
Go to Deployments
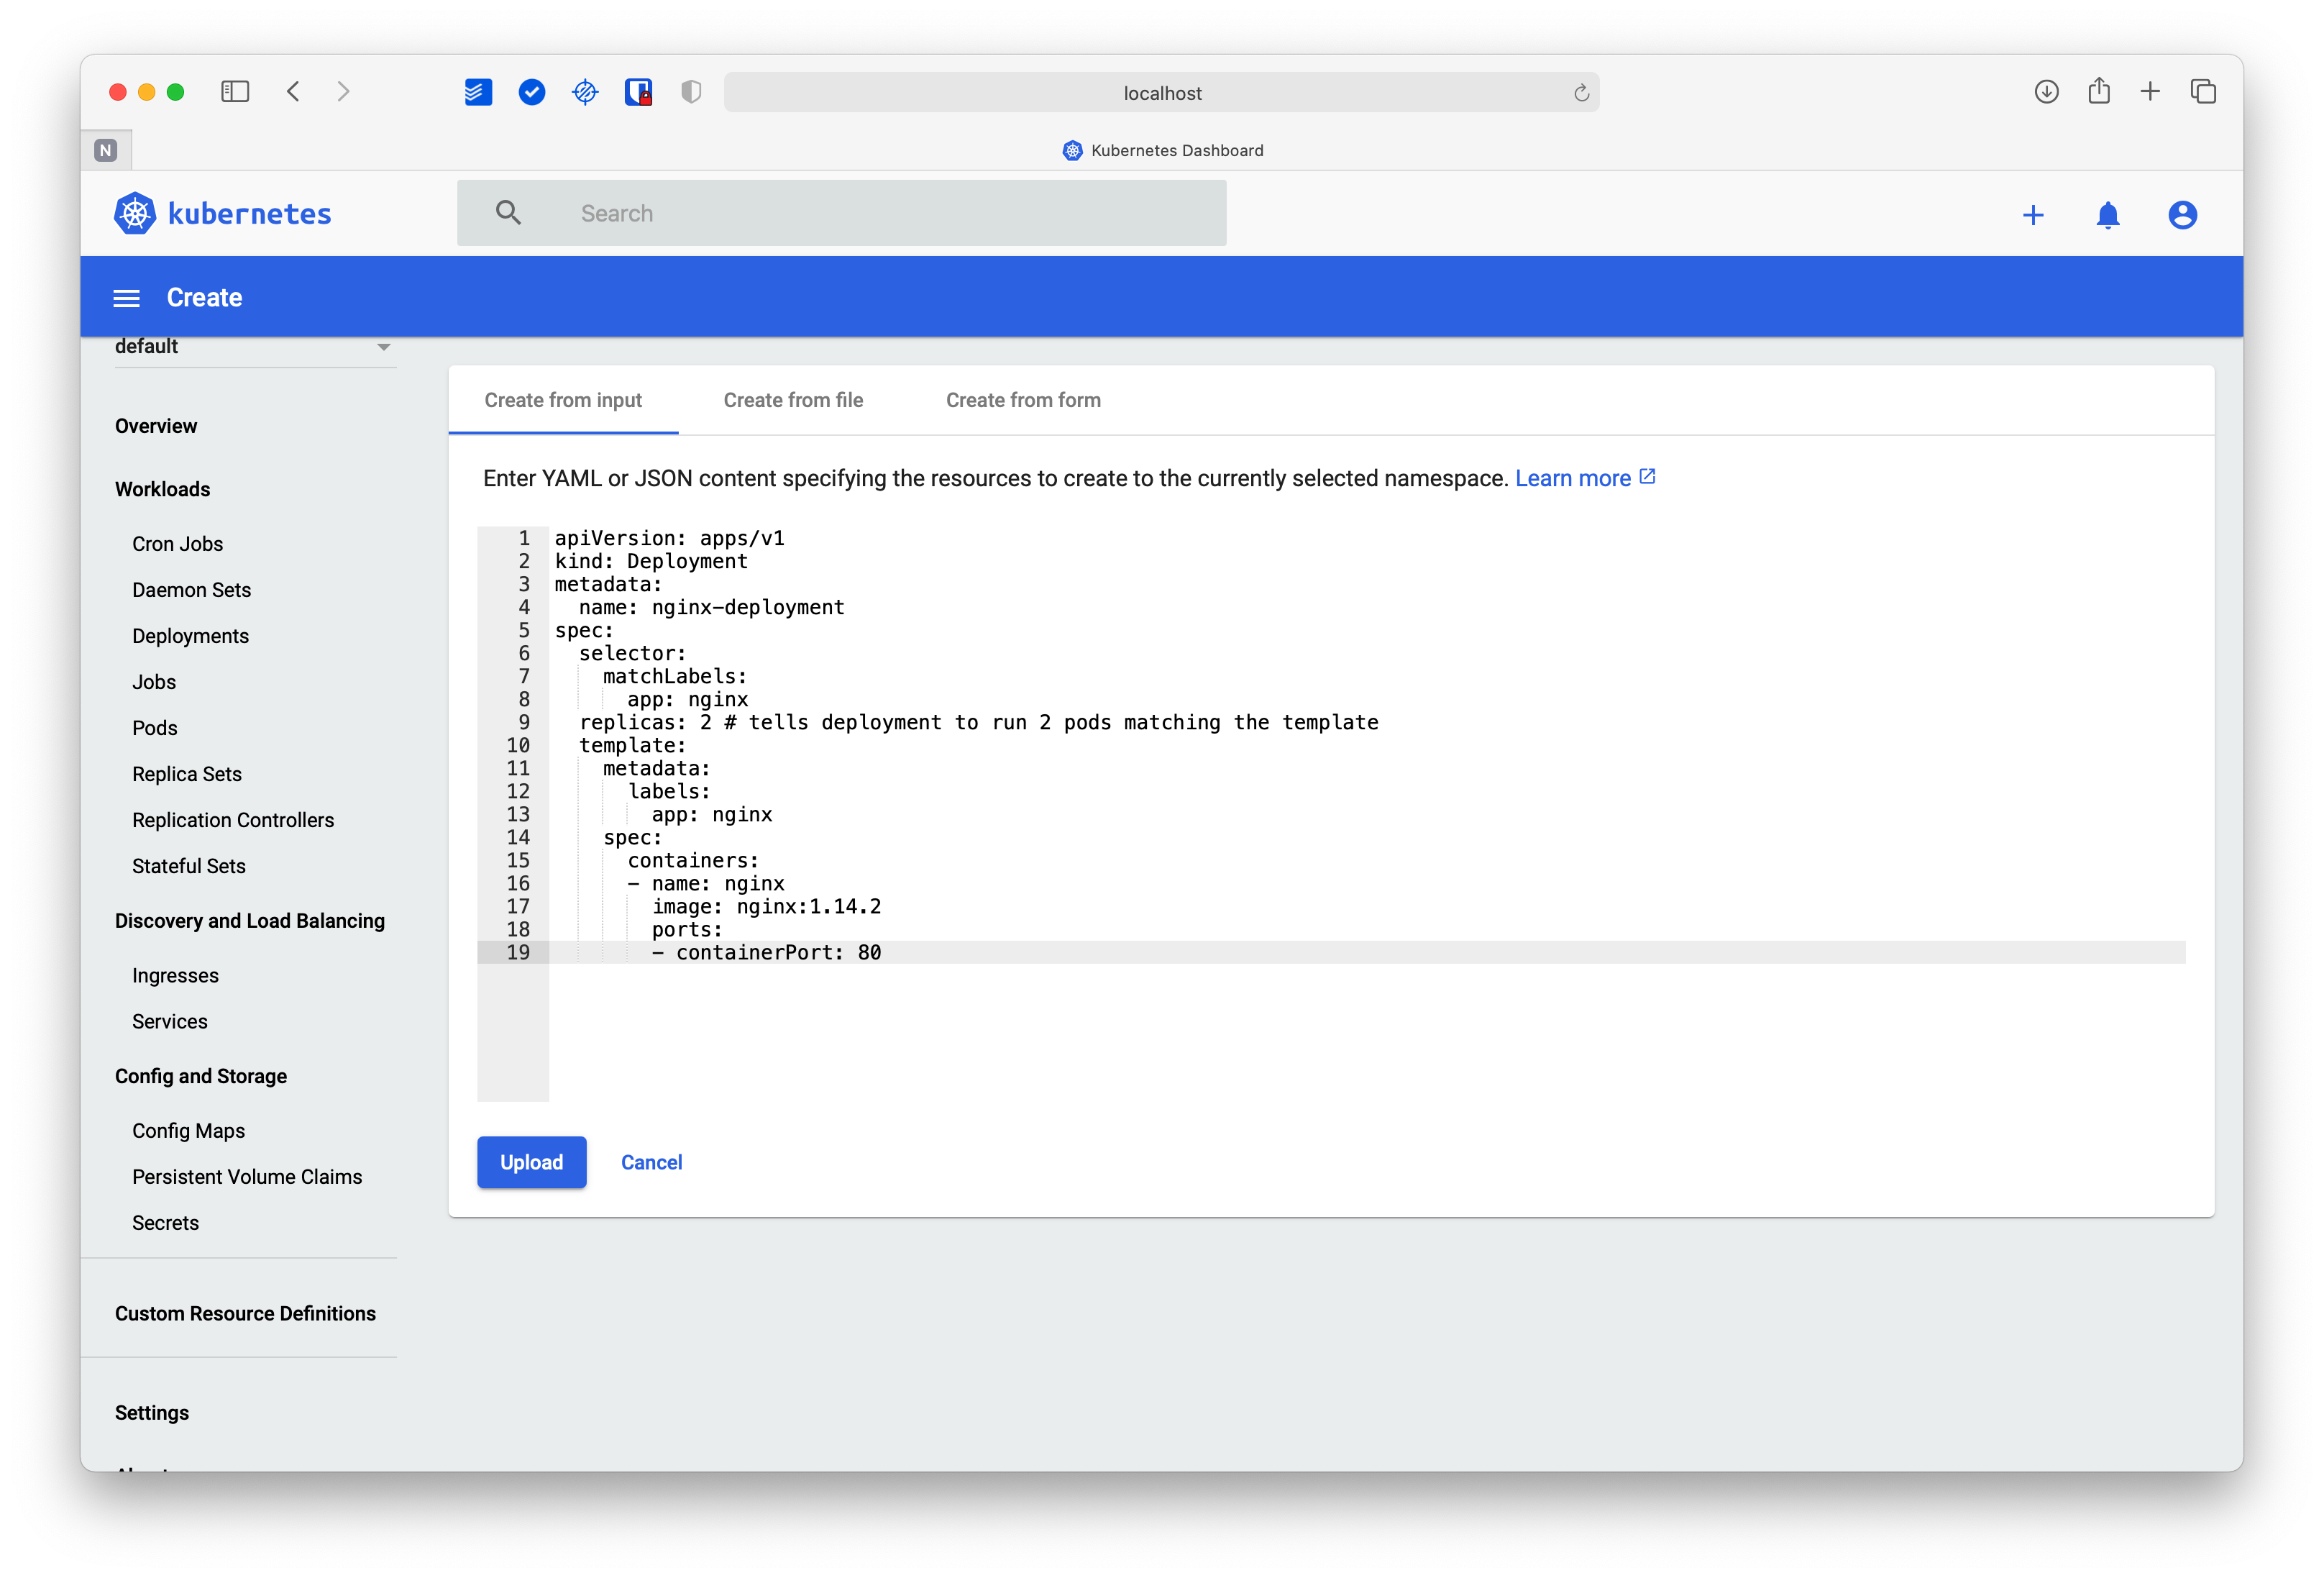(x=190, y=636)
